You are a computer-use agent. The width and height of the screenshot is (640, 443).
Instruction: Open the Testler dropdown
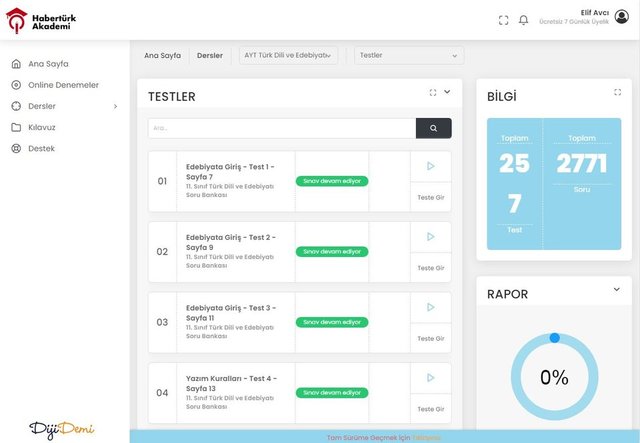(x=409, y=56)
